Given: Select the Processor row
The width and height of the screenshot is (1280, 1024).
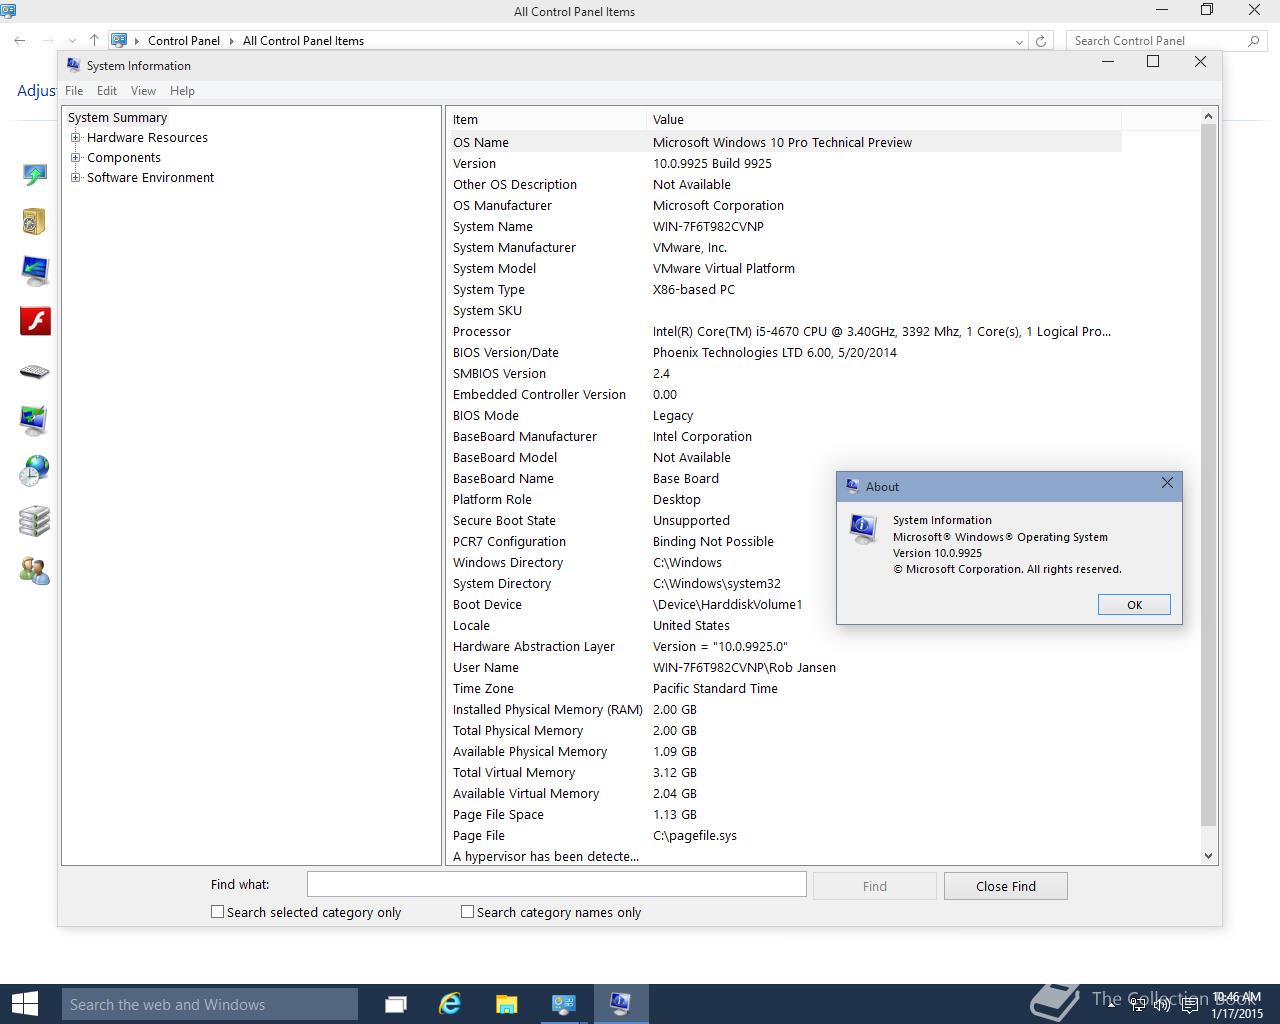Looking at the screenshot, I should [x=784, y=331].
